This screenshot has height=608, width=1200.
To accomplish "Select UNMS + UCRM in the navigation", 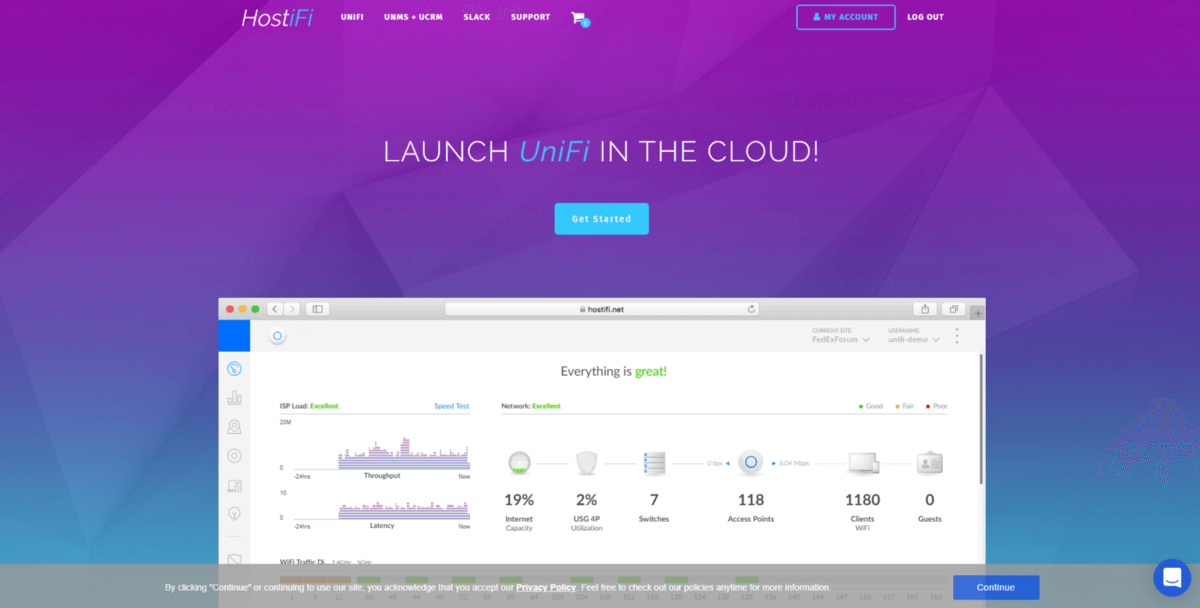I will point(413,17).
